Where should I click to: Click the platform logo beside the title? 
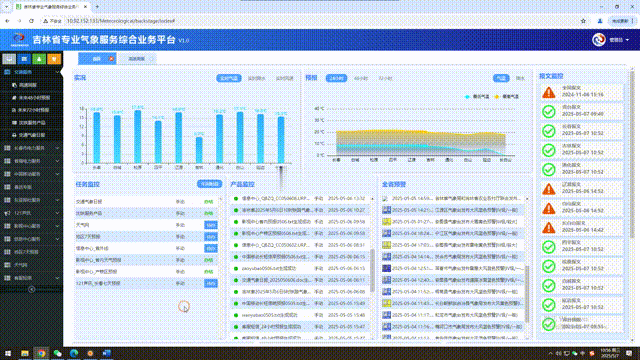(x=19, y=40)
